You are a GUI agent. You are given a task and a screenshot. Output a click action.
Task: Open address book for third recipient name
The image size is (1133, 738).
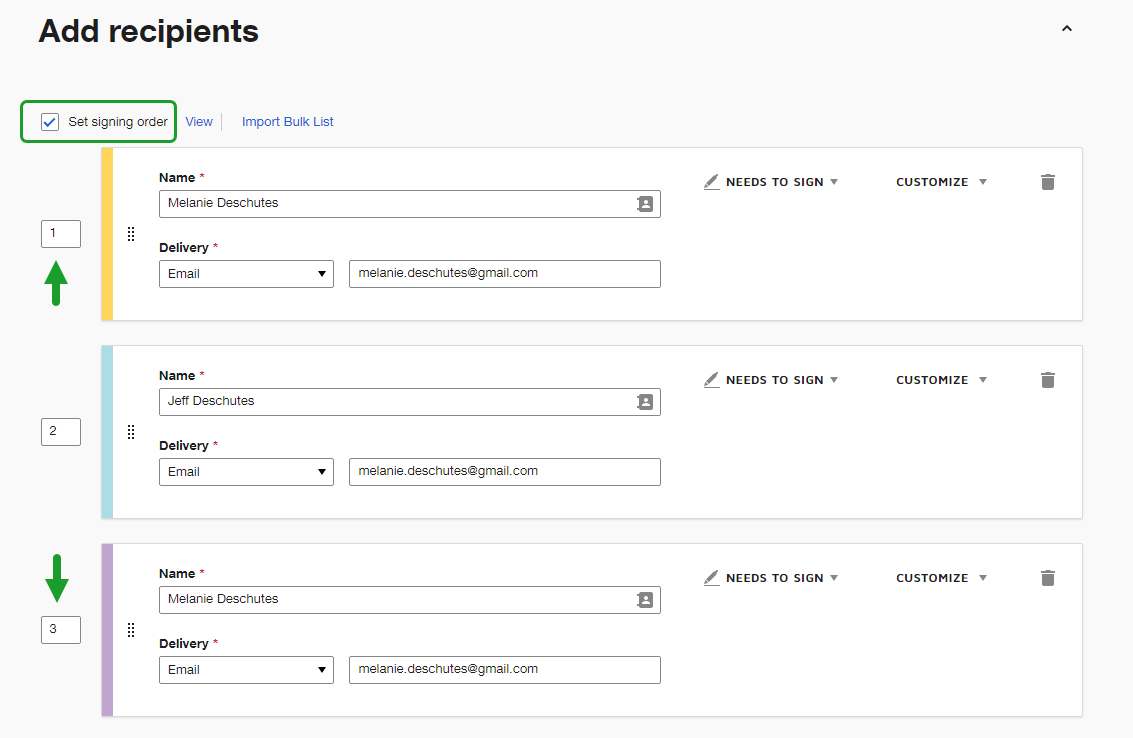point(645,600)
